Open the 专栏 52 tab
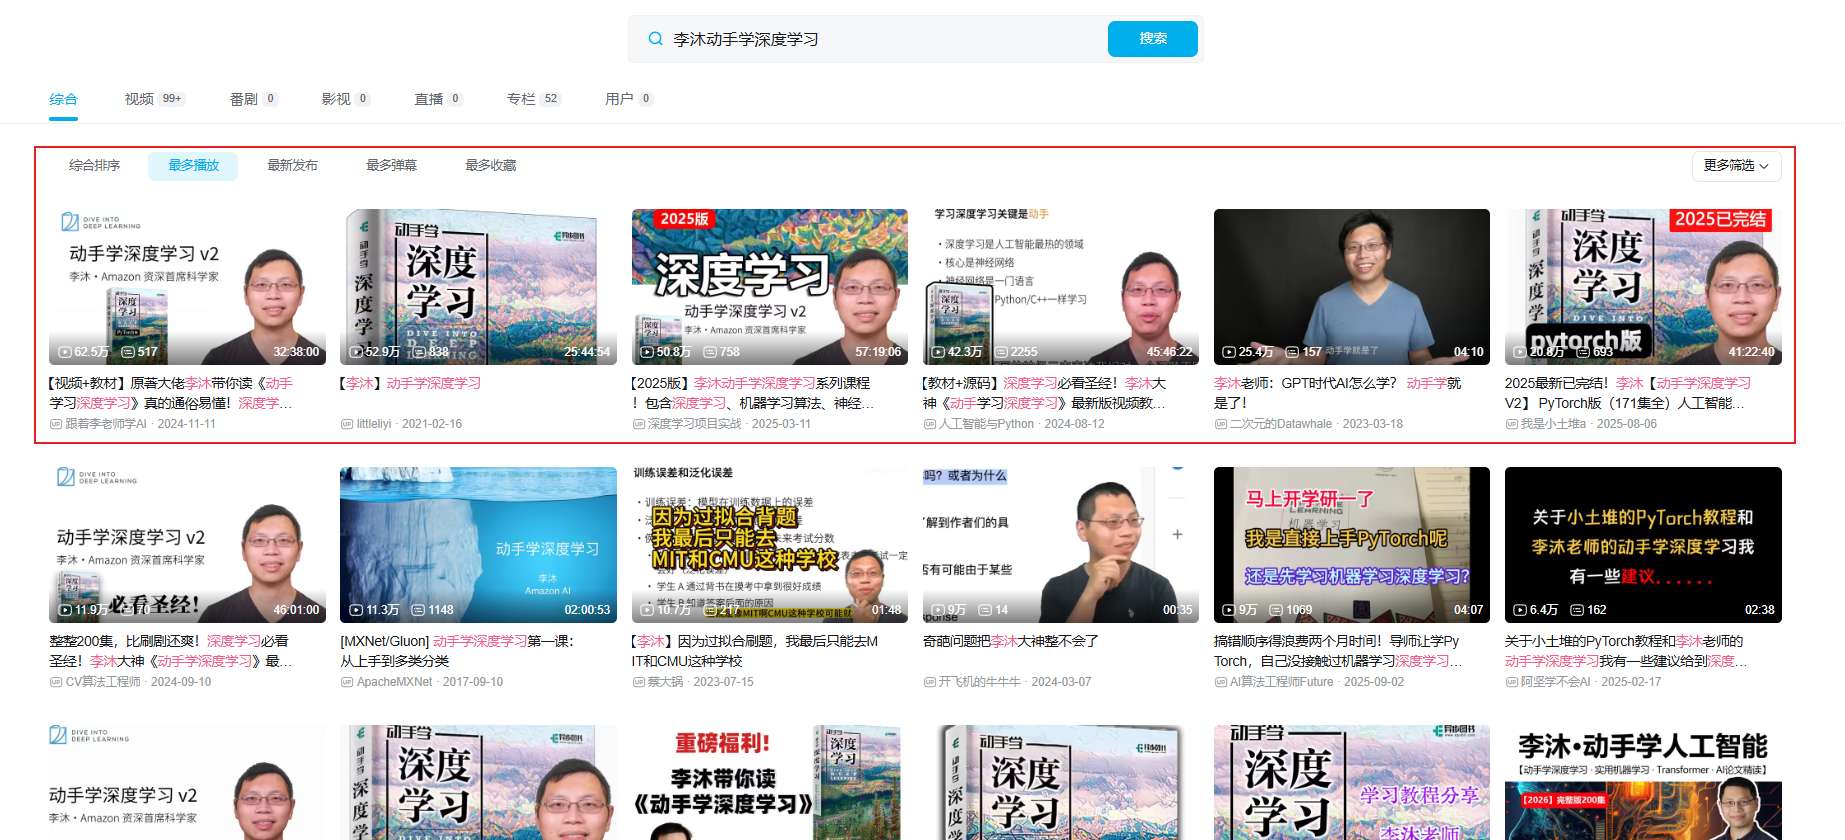1845x840 pixels. [x=533, y=99]
